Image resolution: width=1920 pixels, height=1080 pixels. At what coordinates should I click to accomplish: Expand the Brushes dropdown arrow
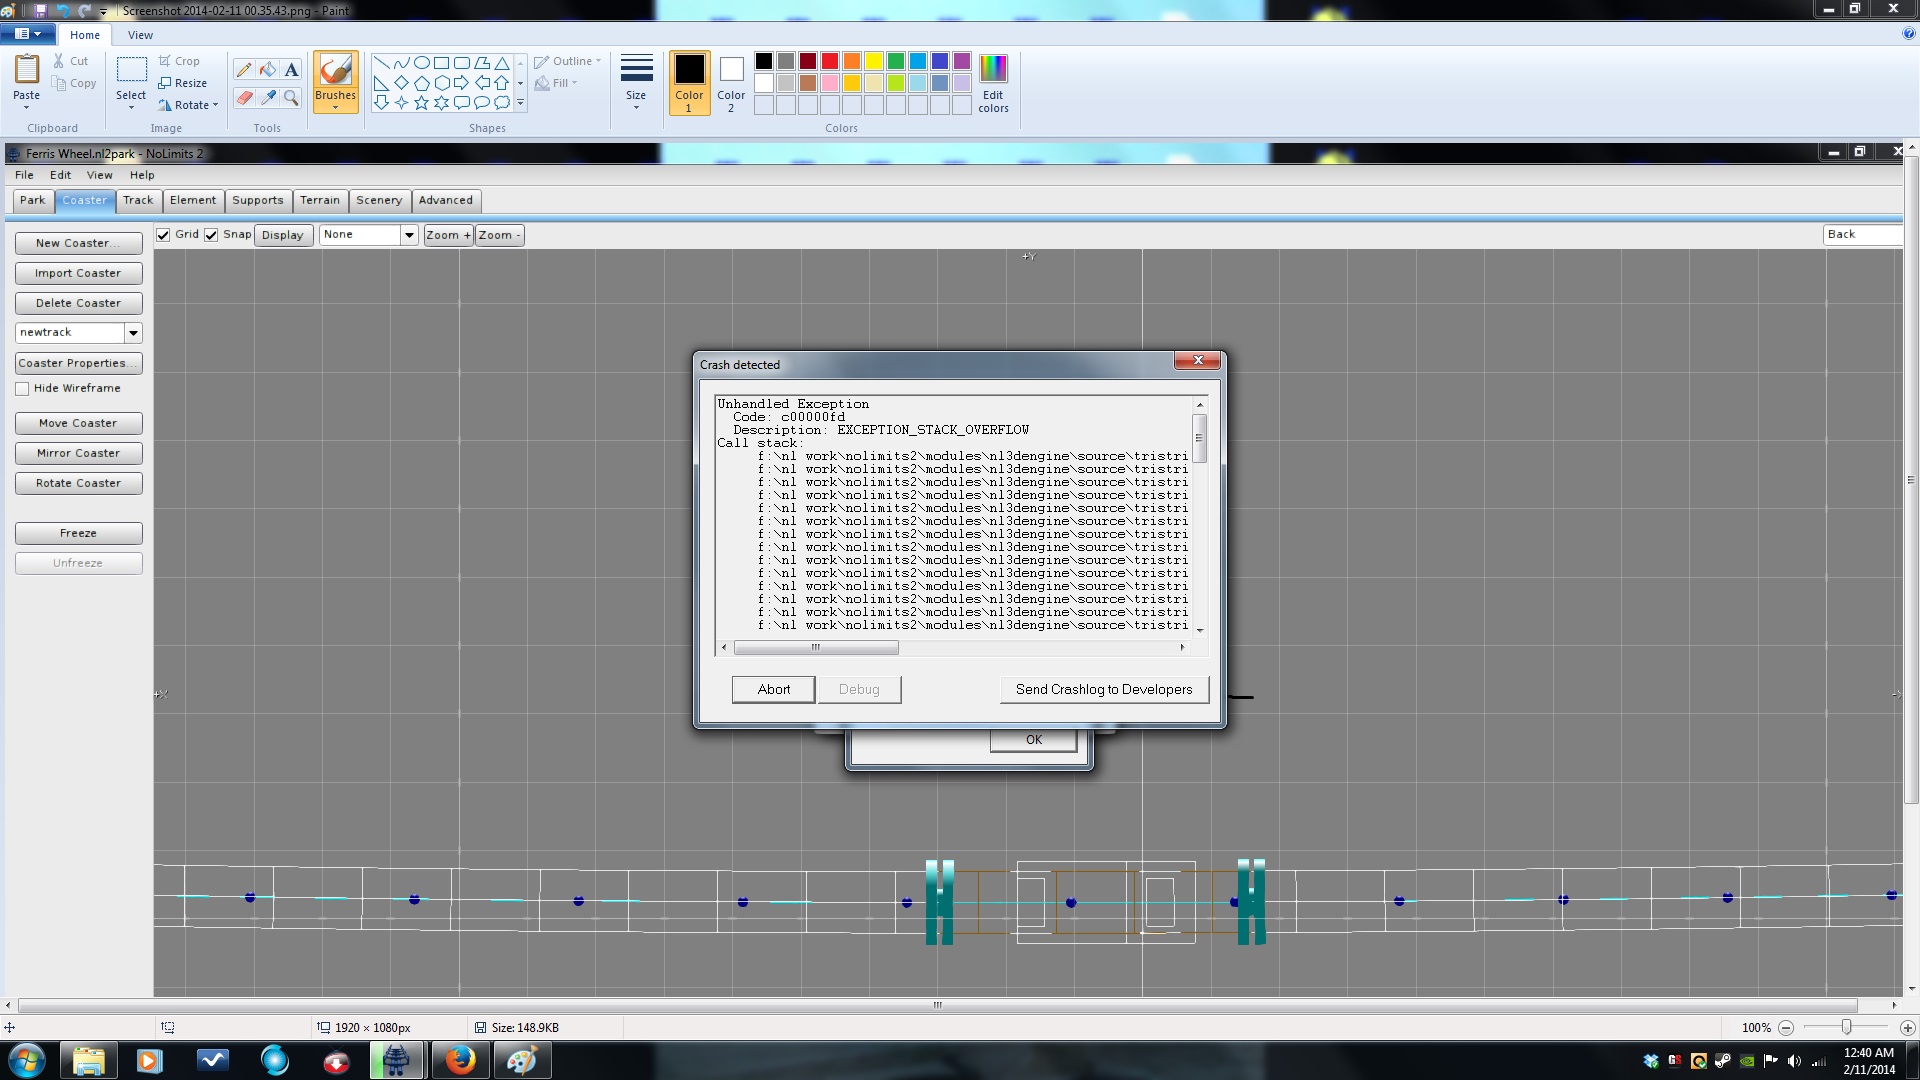coord(335,106)
